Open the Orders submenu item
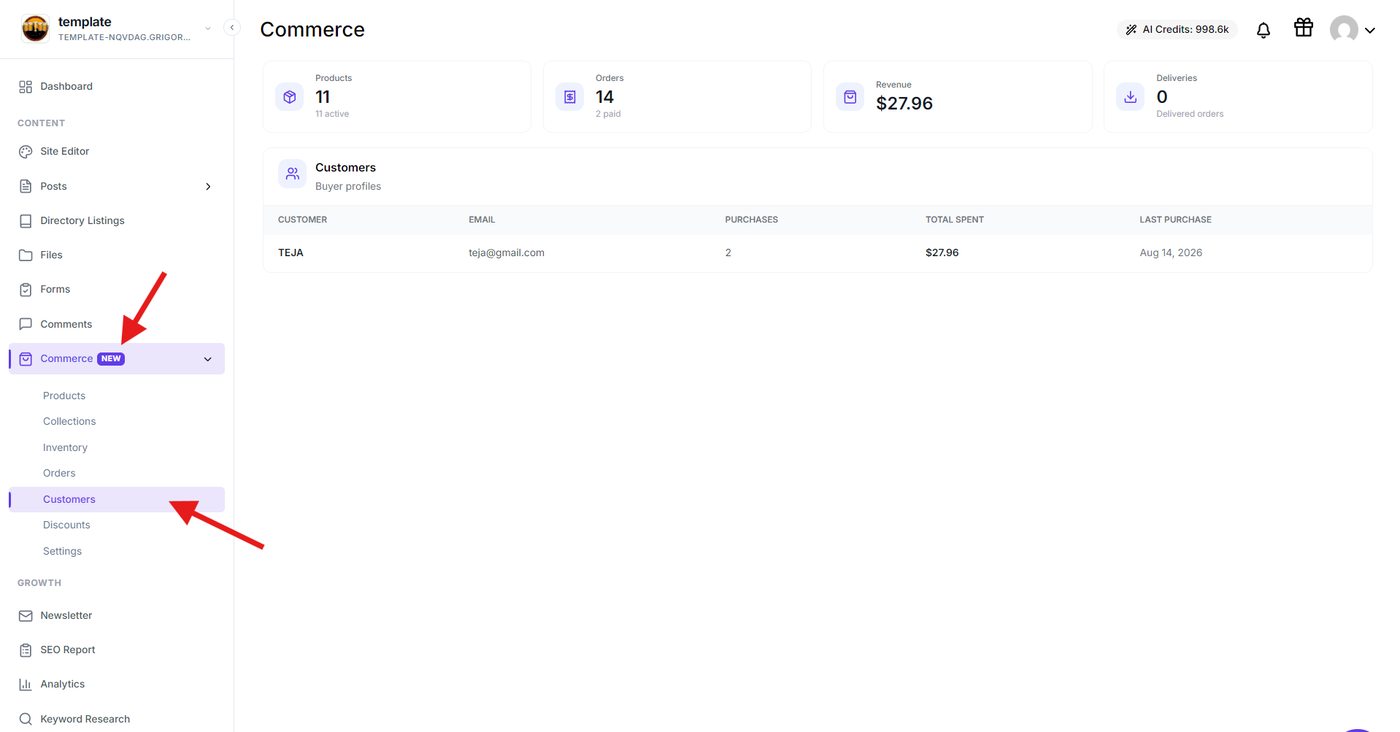This screenshot has height=732, width=1400. [x=59, y=473]
